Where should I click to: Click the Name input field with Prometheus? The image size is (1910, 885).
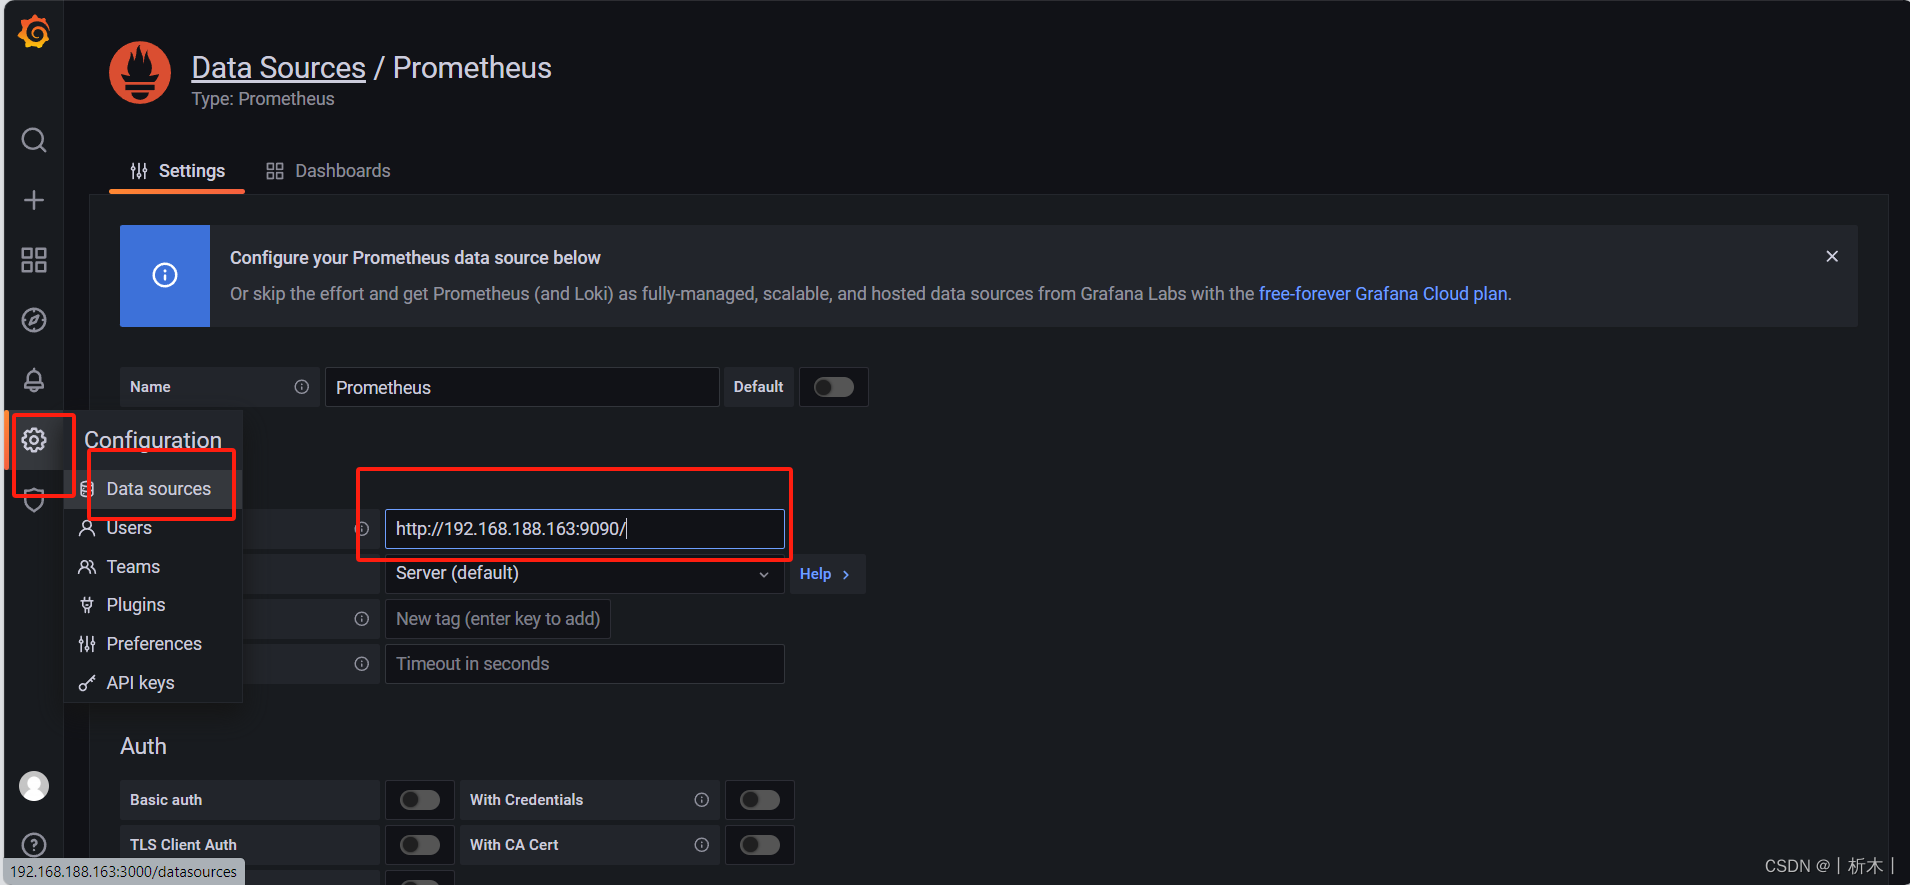point(522,387)
